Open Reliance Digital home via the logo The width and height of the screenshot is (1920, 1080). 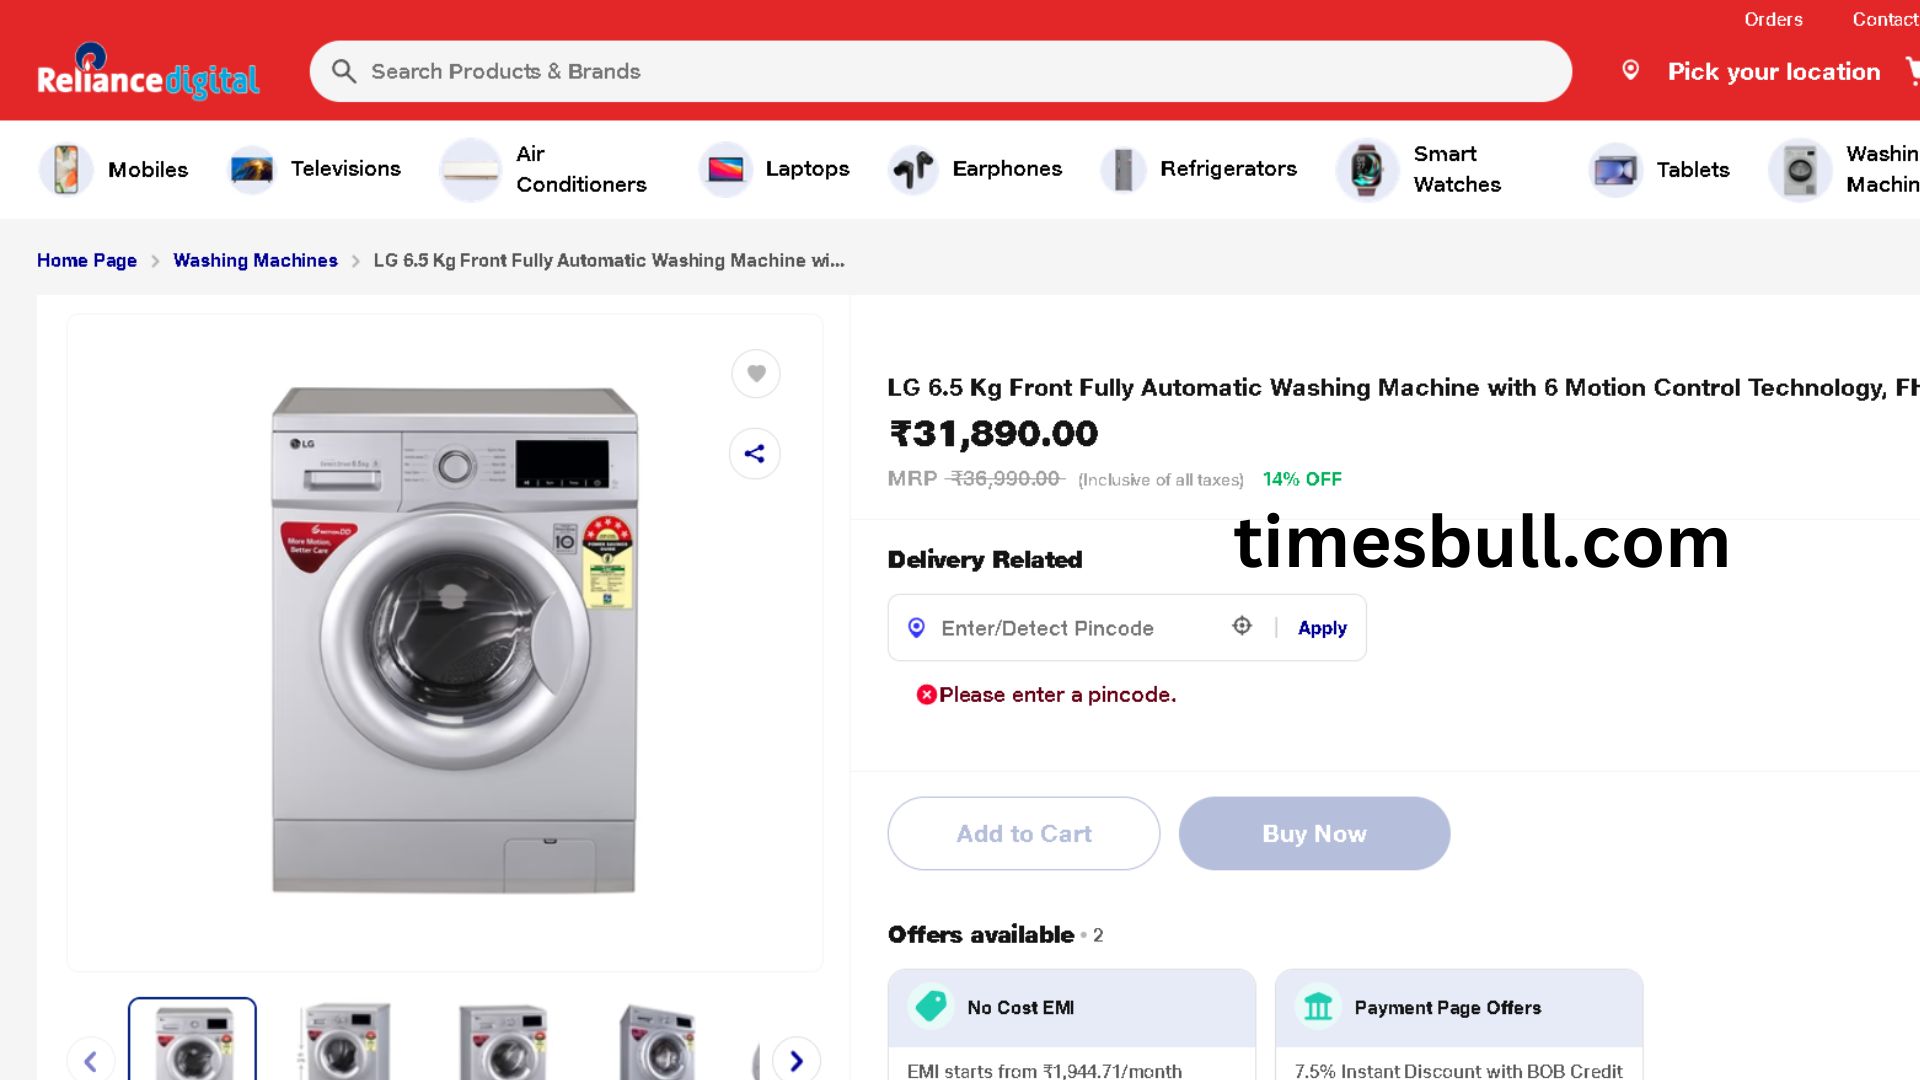coord(148,71)
